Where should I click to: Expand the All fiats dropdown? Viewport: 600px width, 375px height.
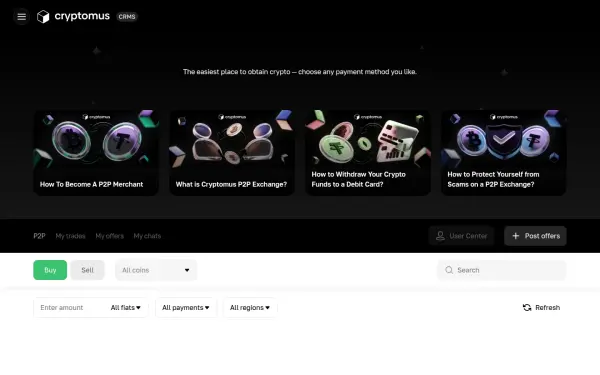click(x=126, y=307)
